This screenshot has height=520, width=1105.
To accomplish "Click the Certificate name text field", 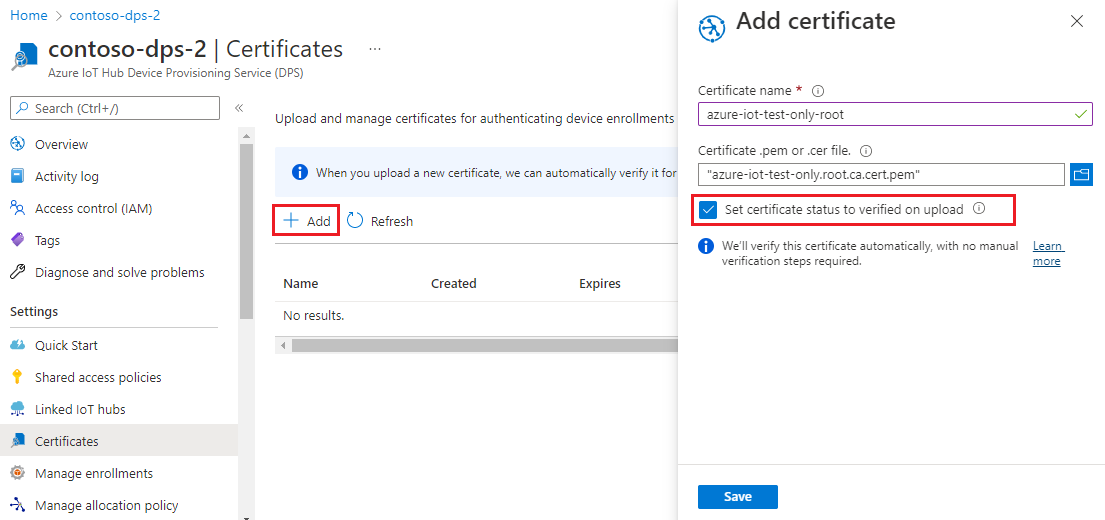I will click(895, 114).
